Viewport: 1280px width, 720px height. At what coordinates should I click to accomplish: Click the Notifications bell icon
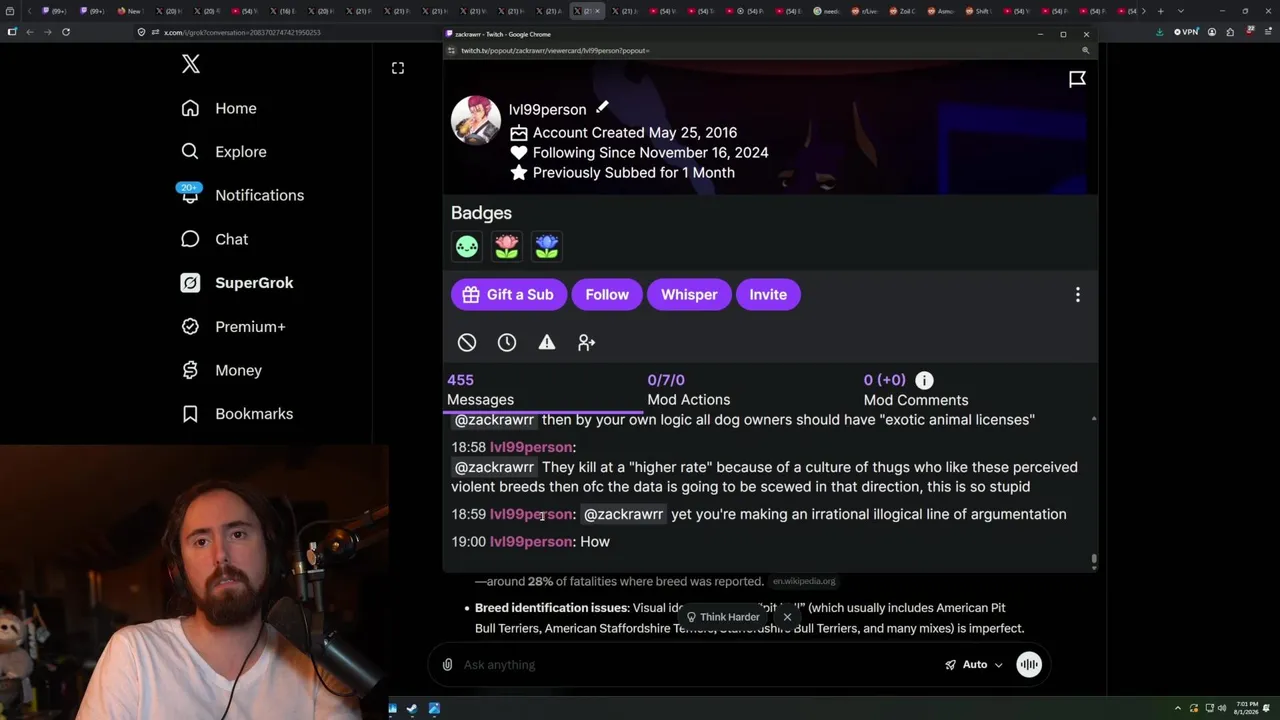click(x=190, y=195)
